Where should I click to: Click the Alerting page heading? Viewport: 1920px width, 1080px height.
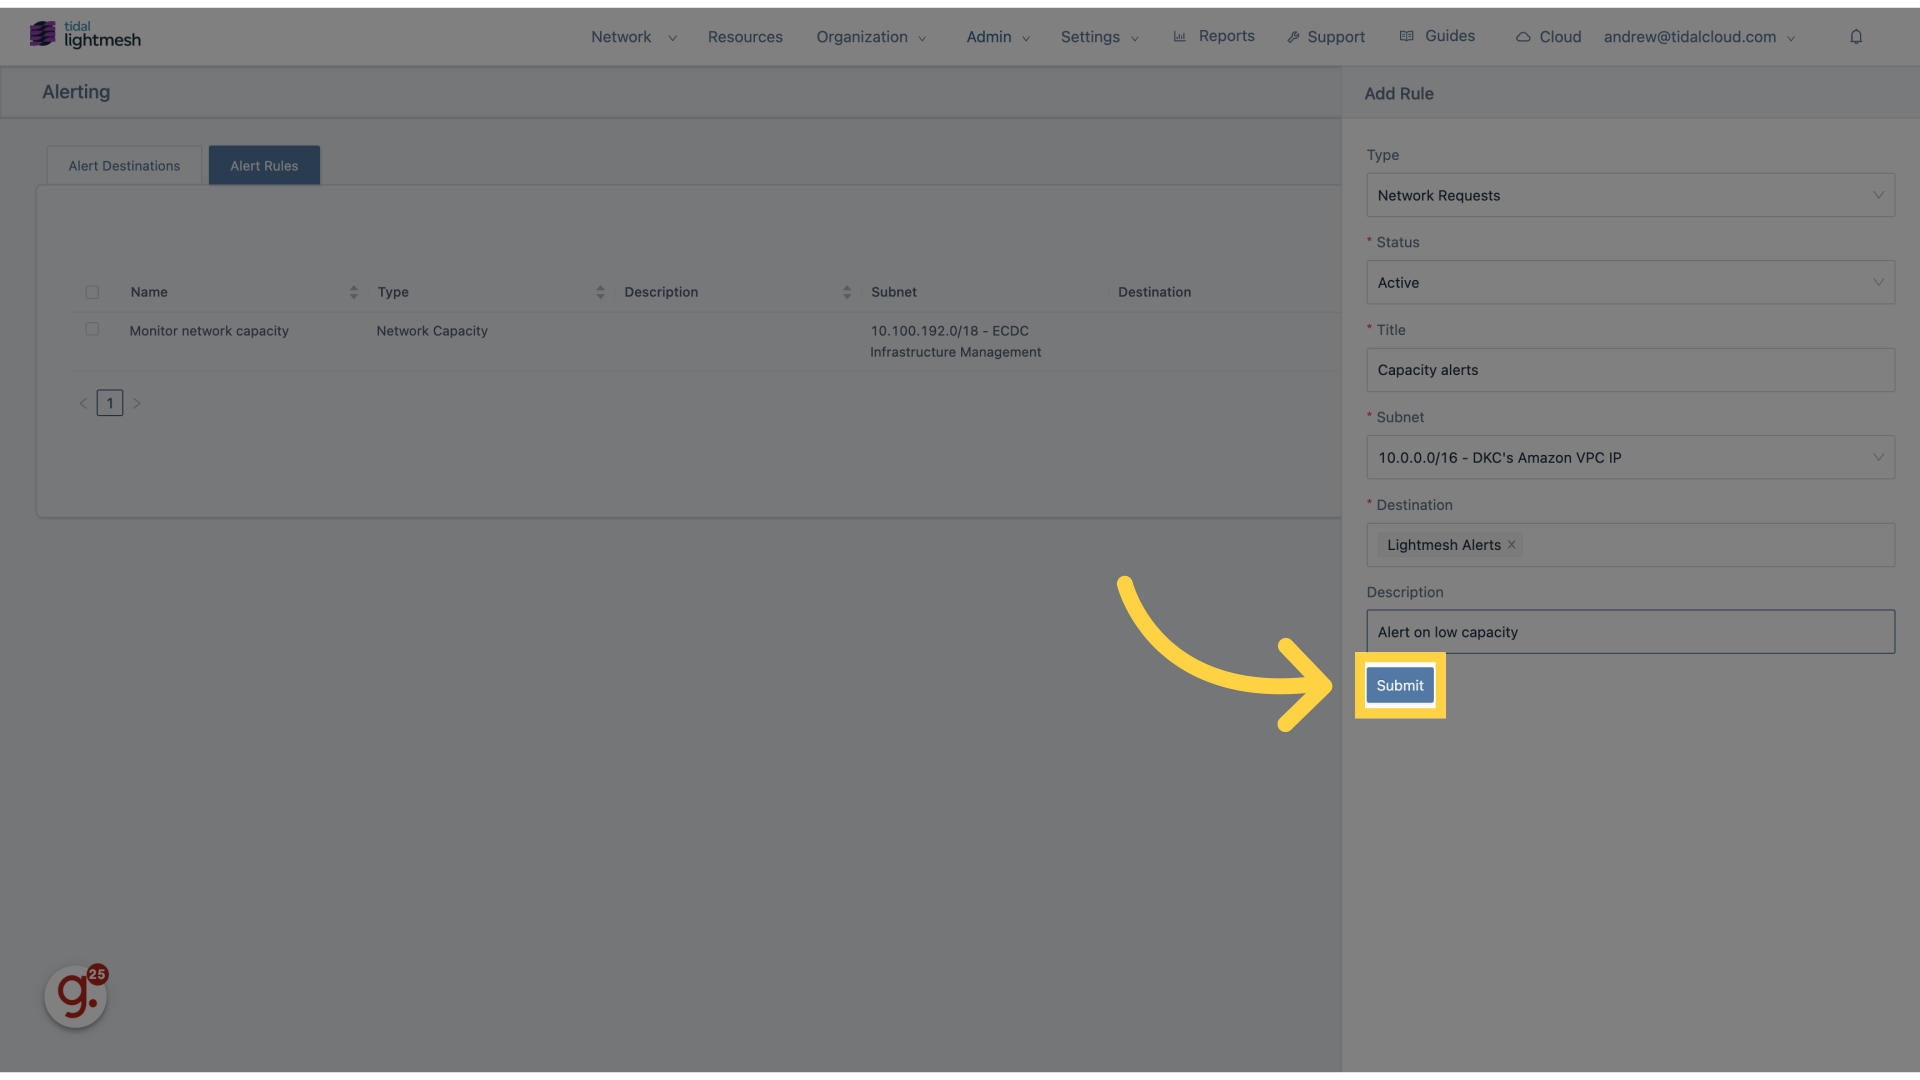(x=76, y=92)
